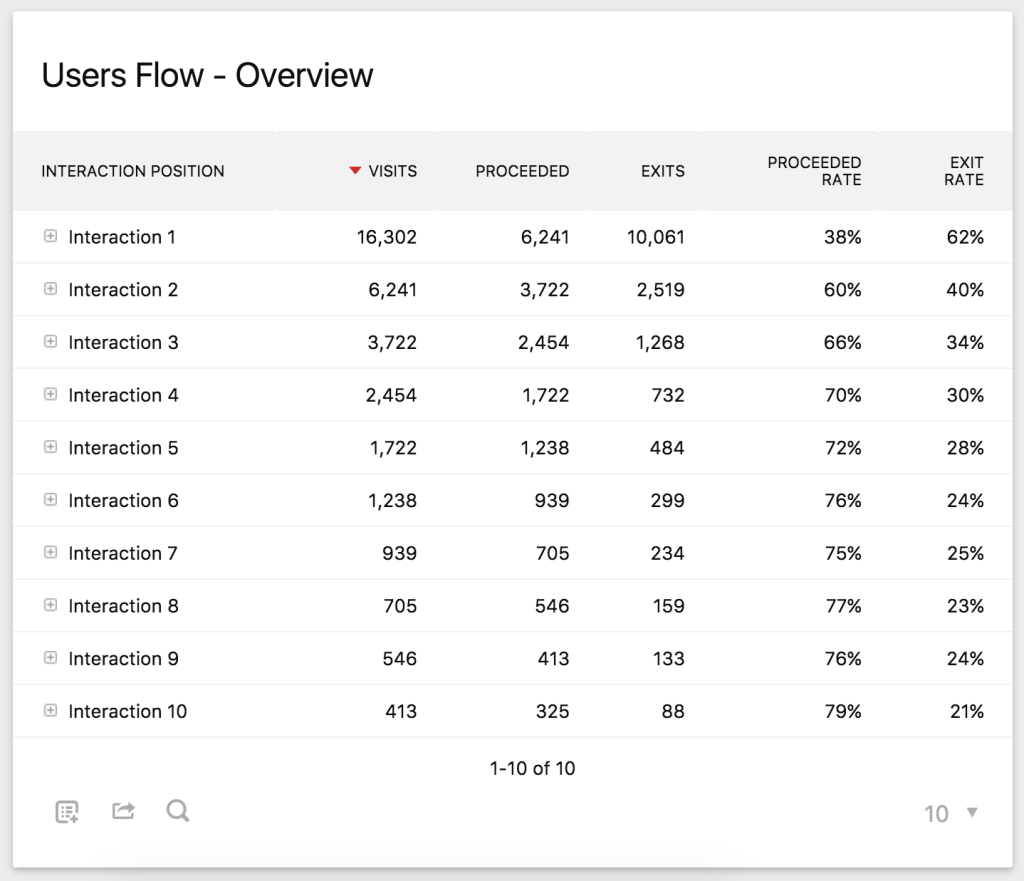
Task: Expand the Interaction 3 row
Action: click(x=50, y=342)
